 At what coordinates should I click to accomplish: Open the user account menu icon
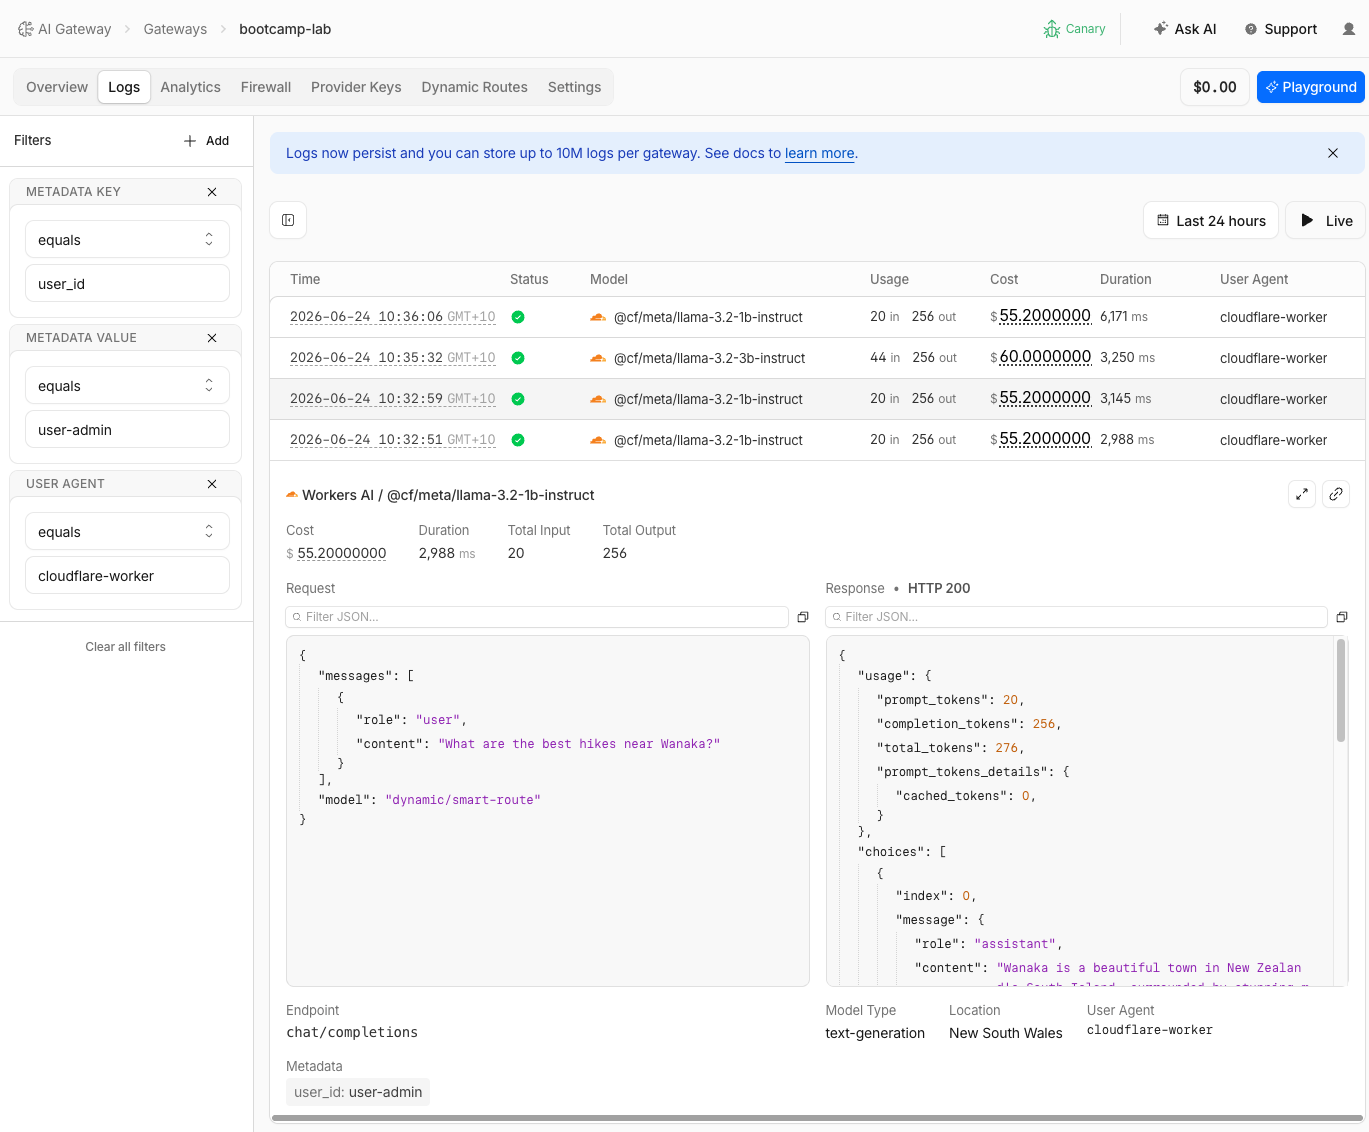1349,29
